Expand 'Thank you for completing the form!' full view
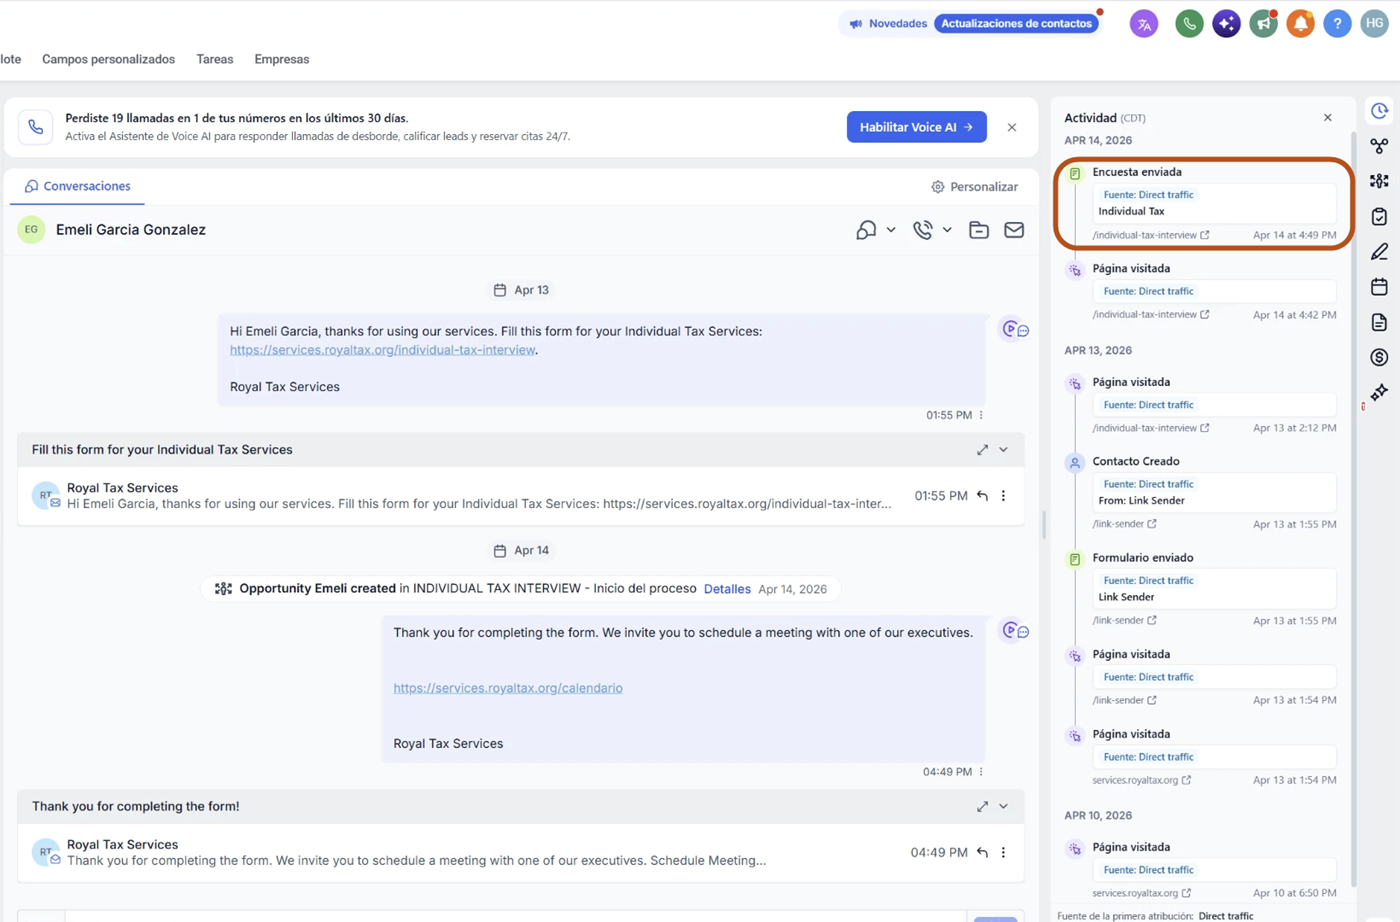Image resolution: width=1400 pixels, height=922 pixels. pyautogui.click(x=982, y=806)
